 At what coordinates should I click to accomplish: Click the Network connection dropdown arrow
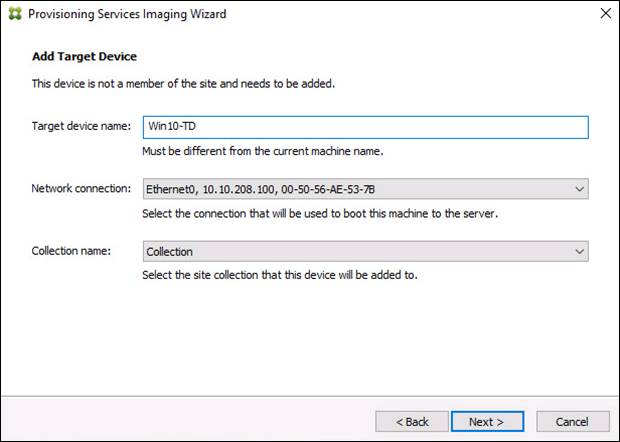(x=579, y=189)
